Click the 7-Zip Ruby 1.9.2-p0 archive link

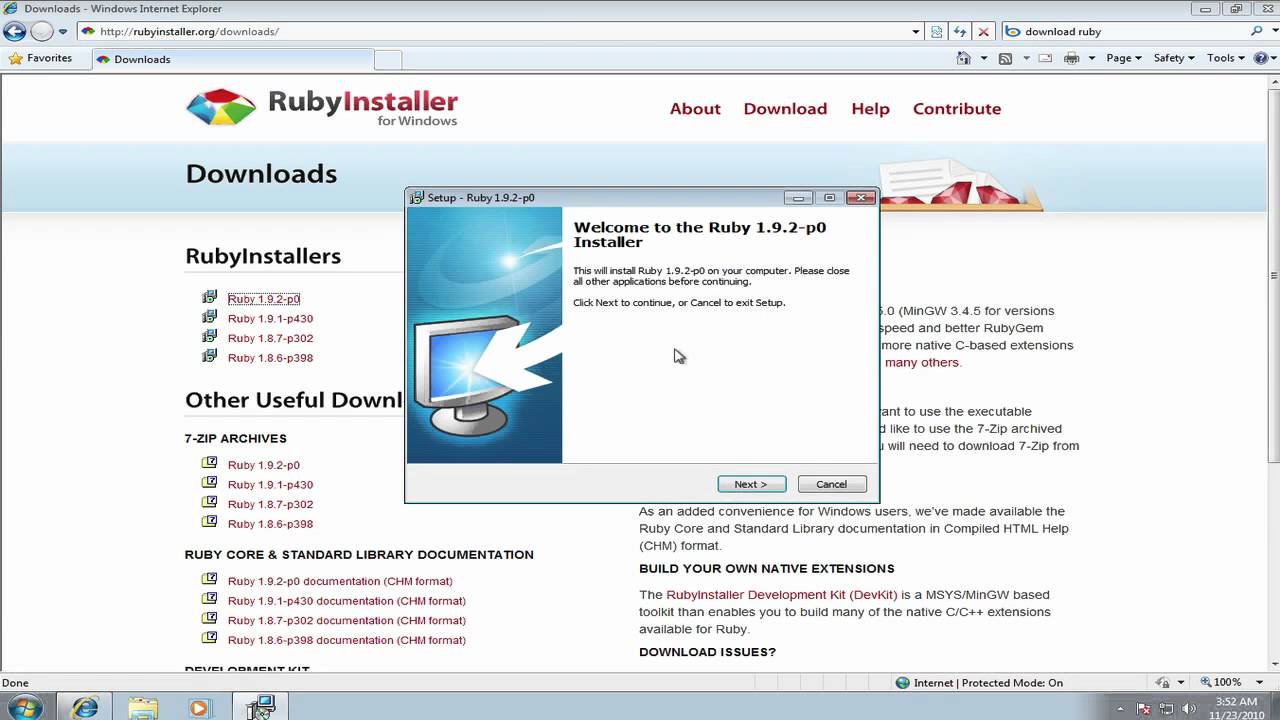(x=264, y=465)
